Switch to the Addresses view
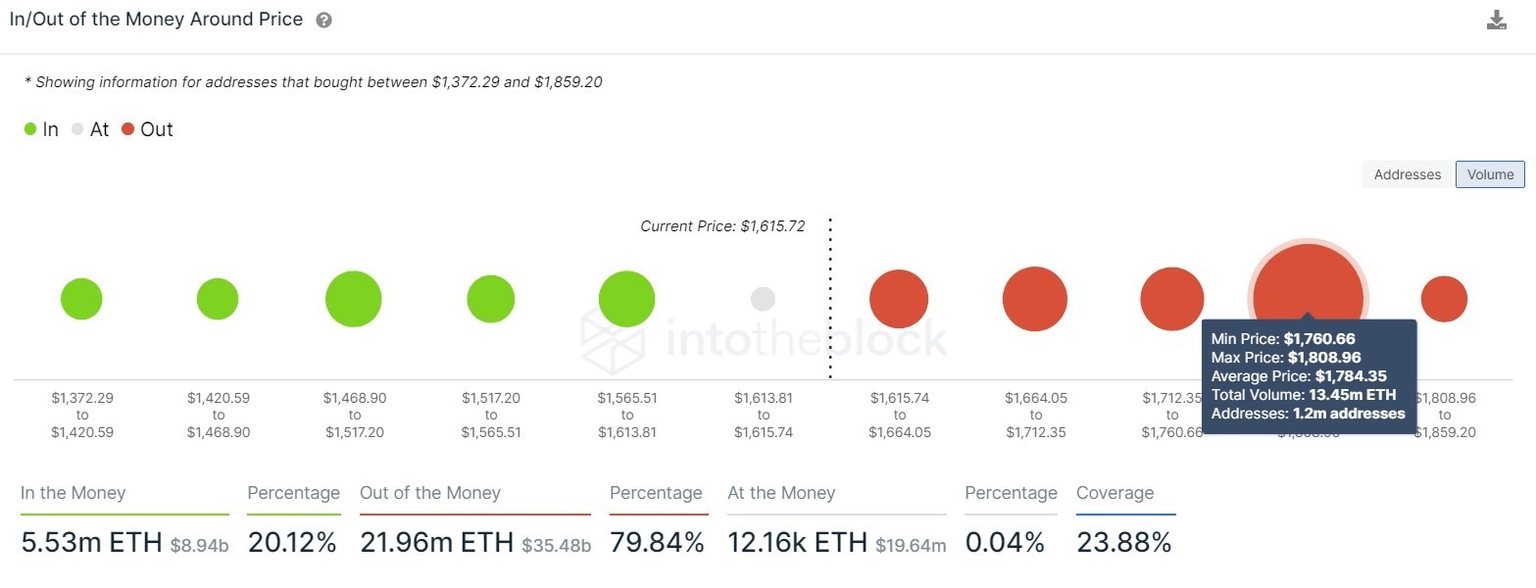 [x=1406, y=174]
